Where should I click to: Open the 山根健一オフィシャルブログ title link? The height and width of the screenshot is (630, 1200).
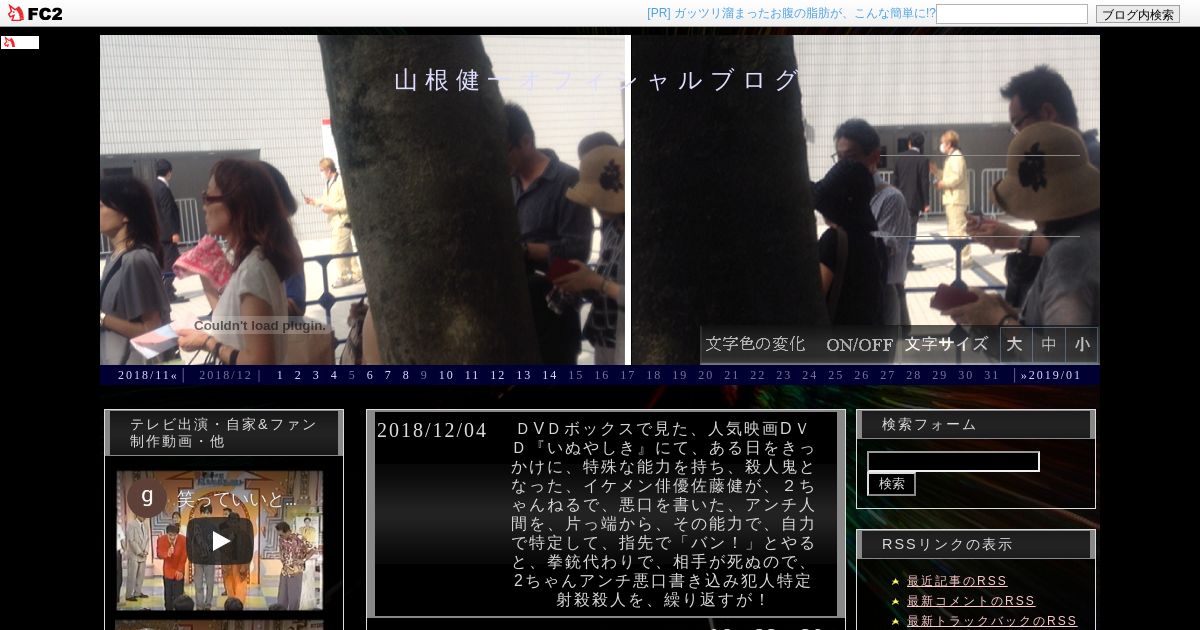click(598, 80)
